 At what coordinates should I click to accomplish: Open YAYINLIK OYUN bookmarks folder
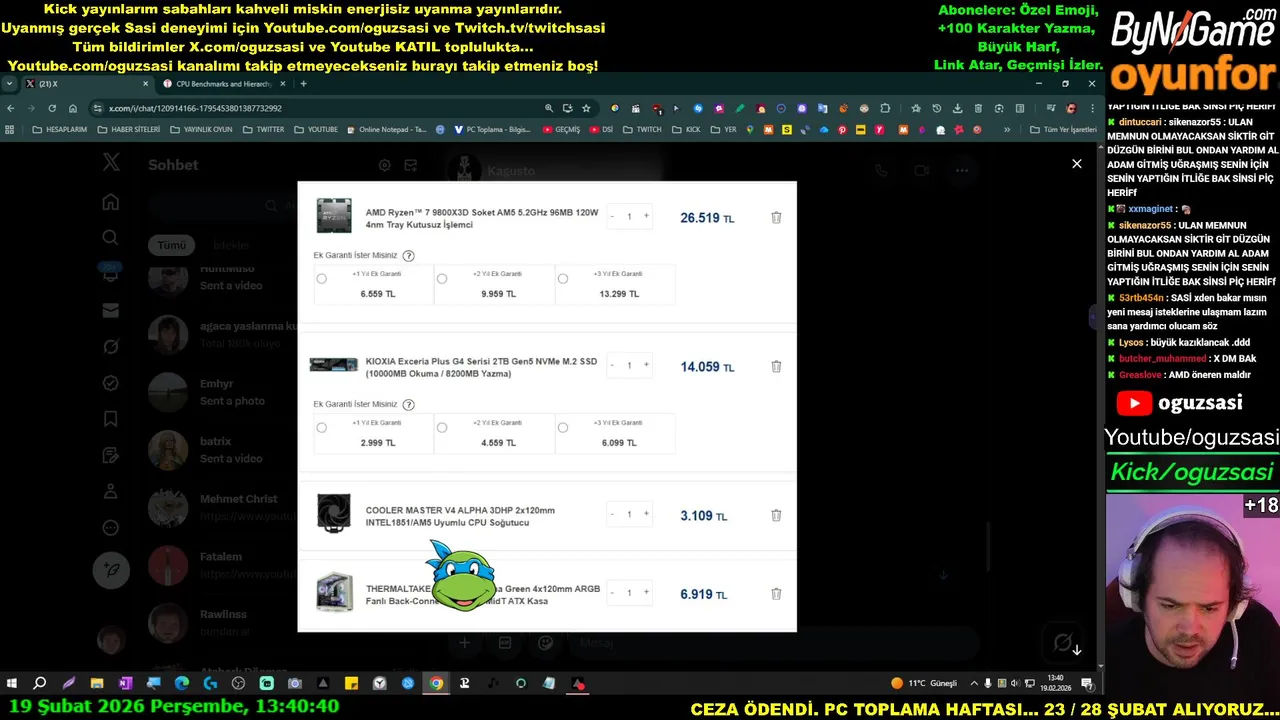[x=201, y=129]
